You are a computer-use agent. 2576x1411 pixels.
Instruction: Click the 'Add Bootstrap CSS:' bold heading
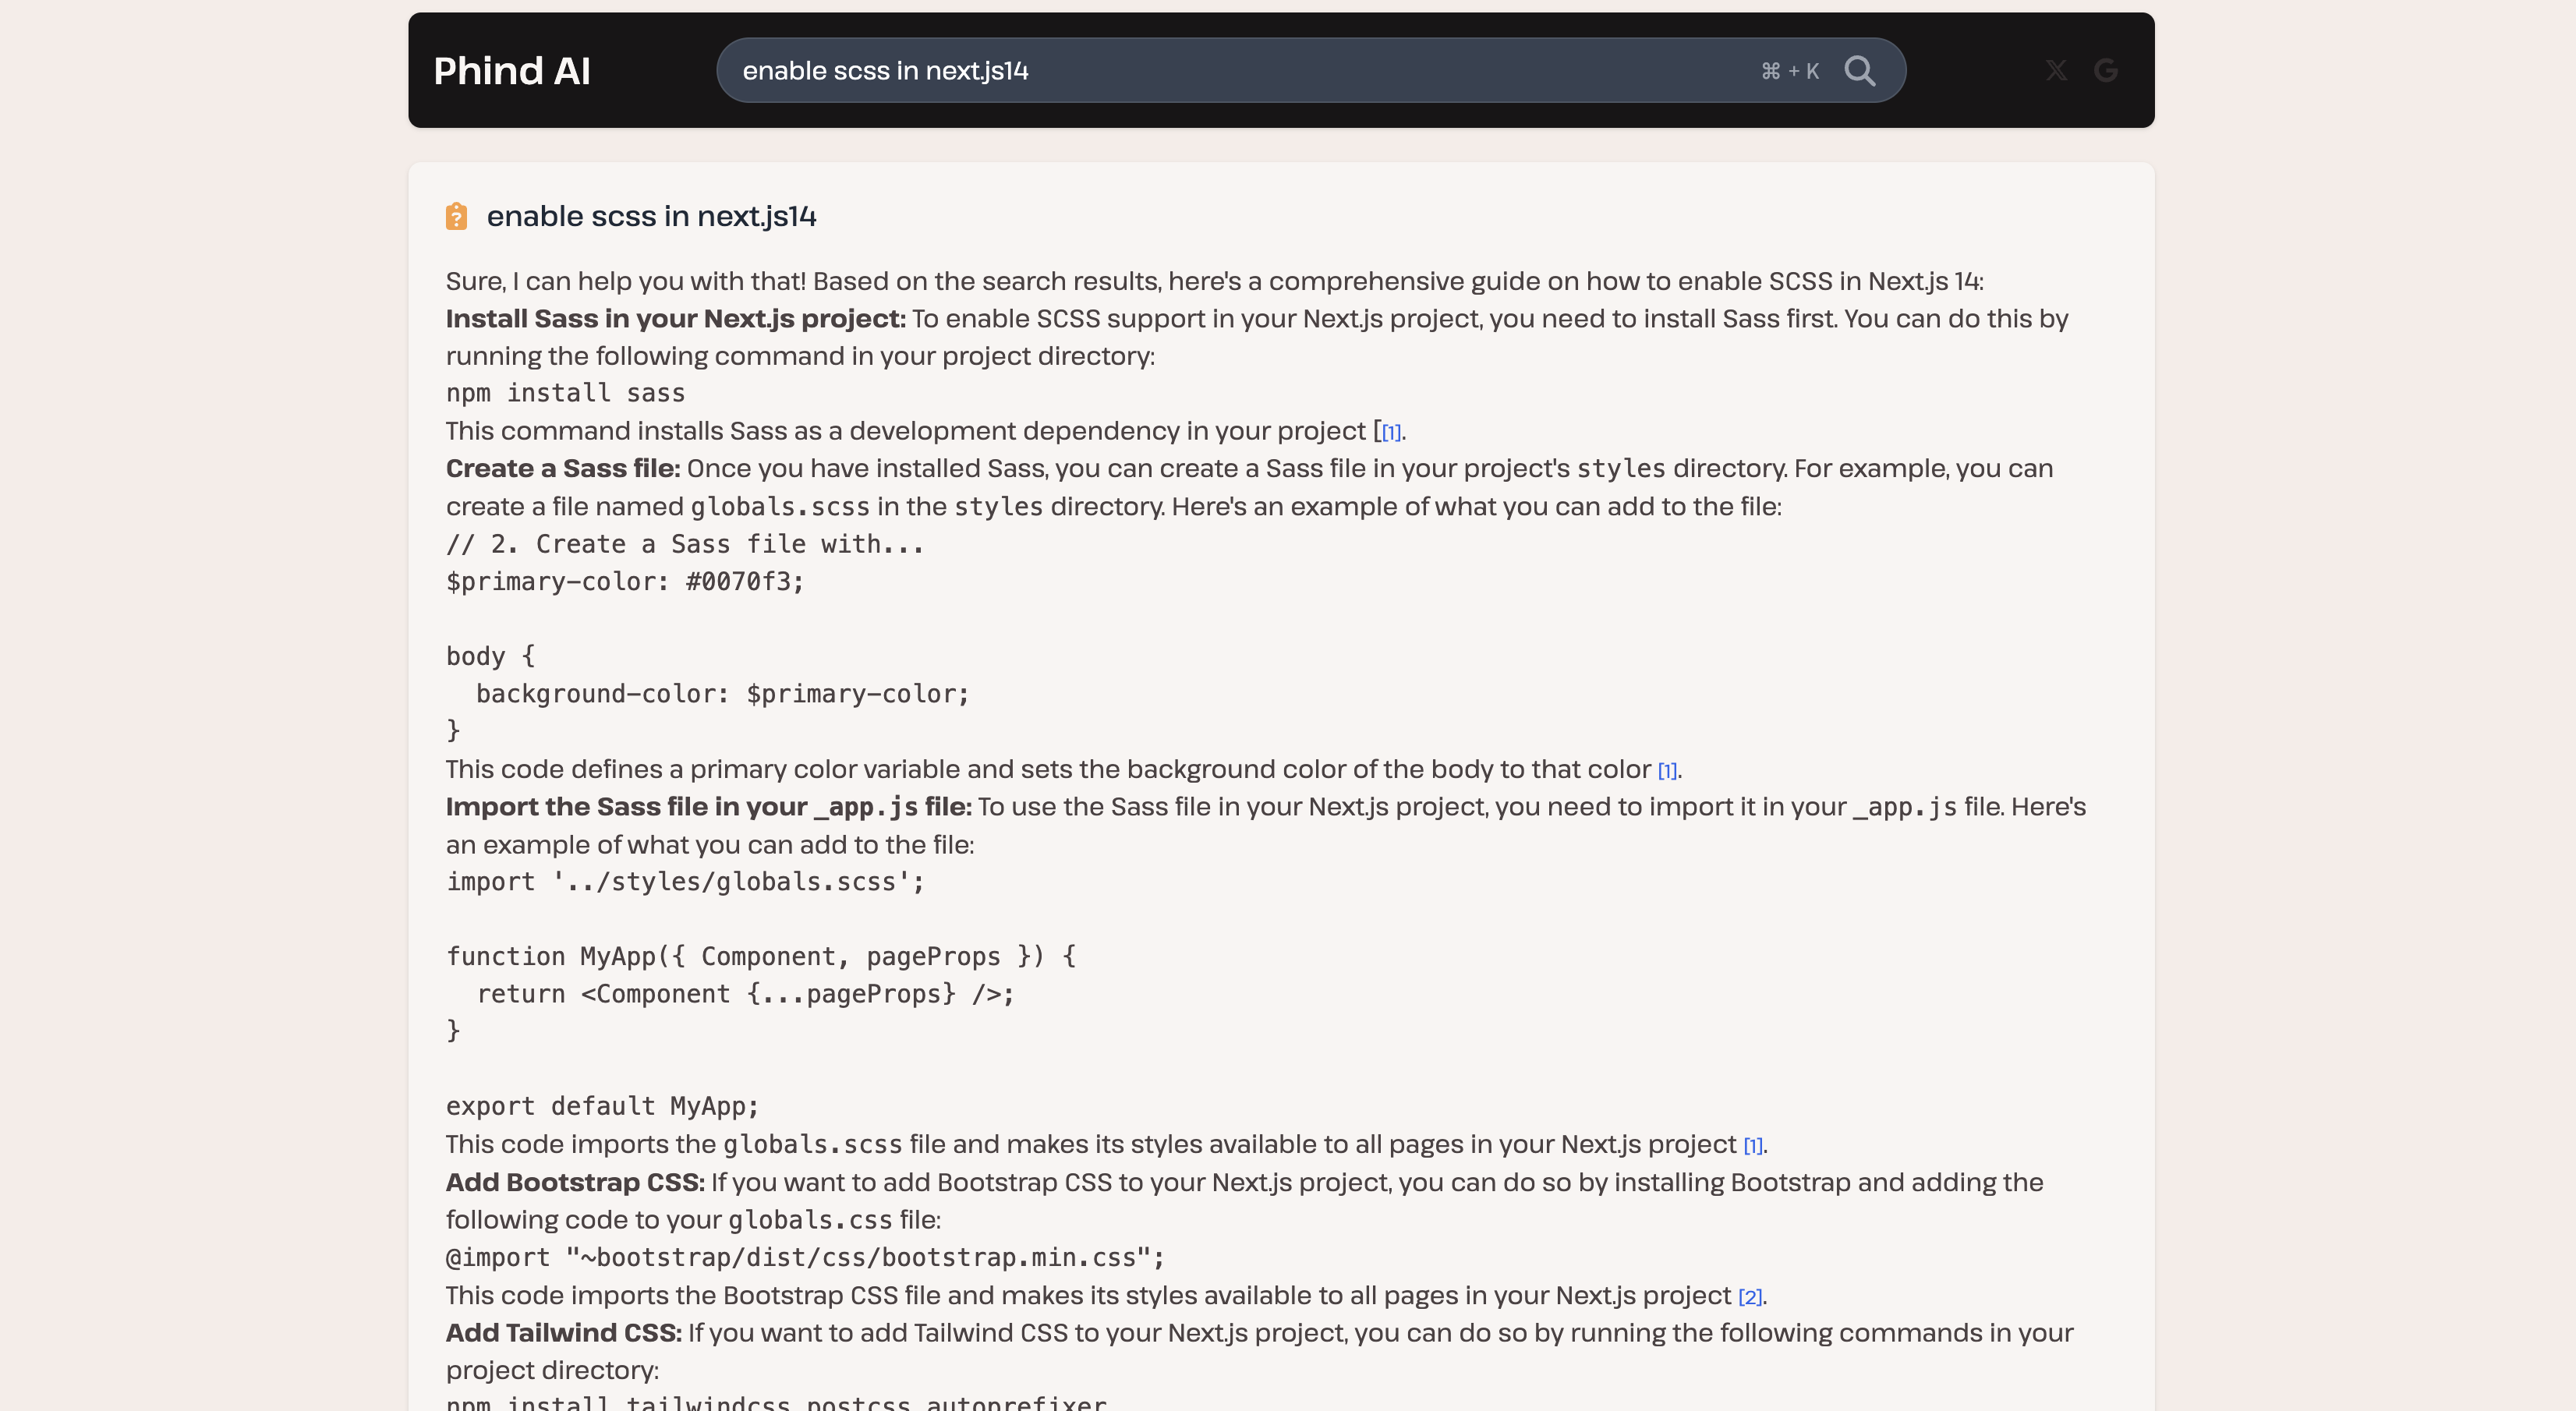[x=575, y=1182]
